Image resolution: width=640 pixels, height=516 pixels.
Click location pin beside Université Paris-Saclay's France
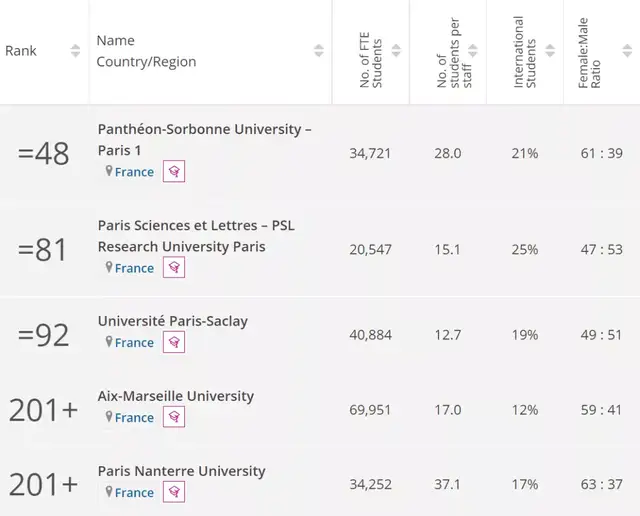109,342
